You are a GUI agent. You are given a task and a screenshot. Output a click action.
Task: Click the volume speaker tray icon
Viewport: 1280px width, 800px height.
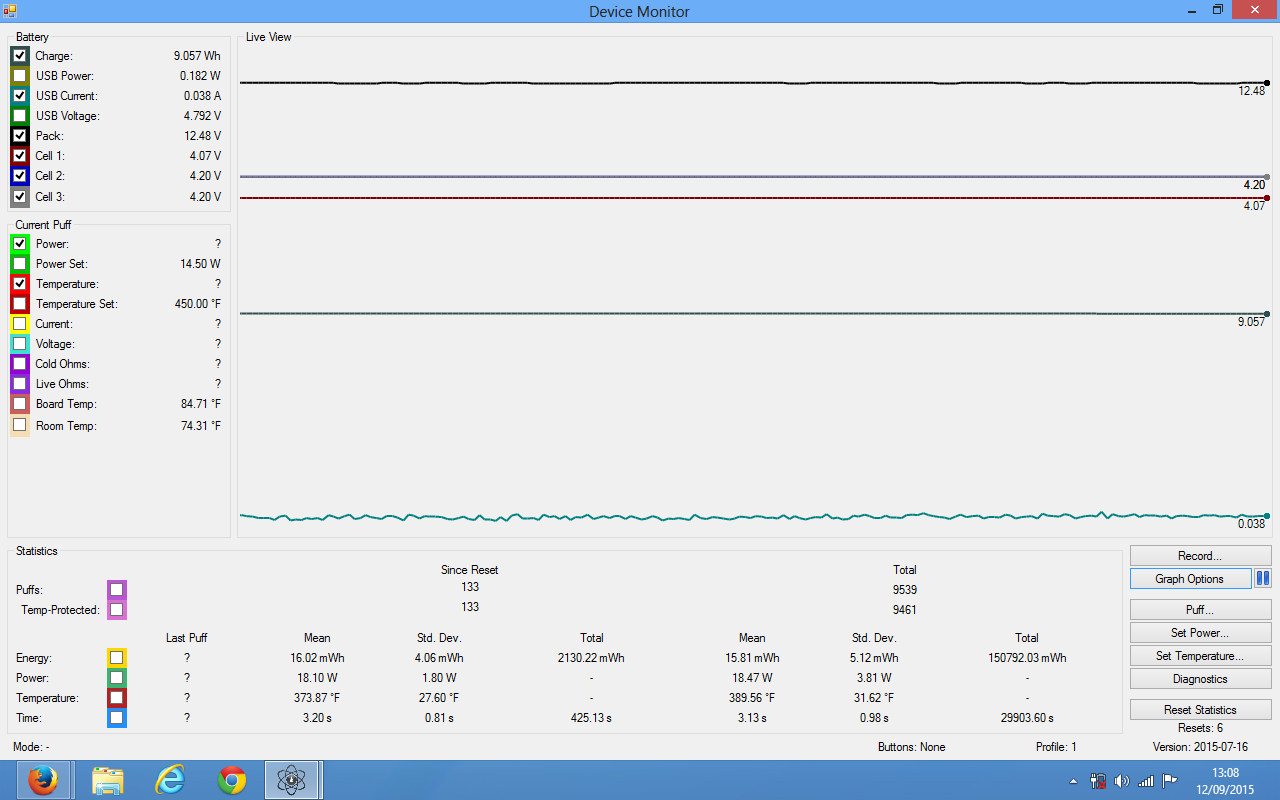coord(1121,781)
